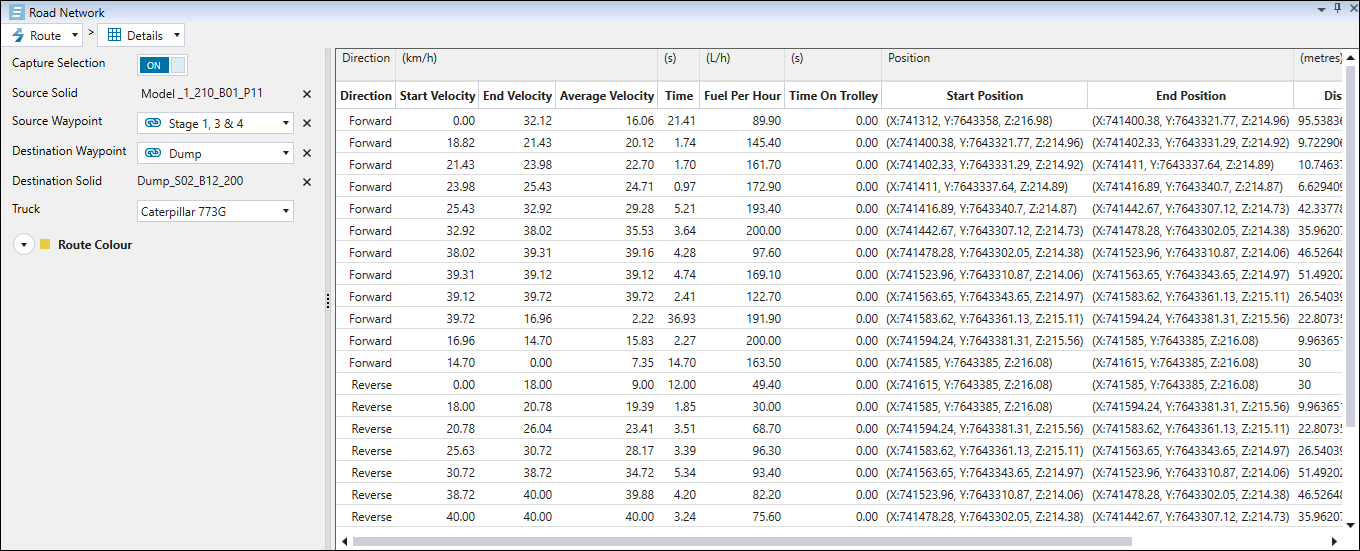Click the Details table grid icon
This screenshot has width=1360, height=551.
pos(114,35)
